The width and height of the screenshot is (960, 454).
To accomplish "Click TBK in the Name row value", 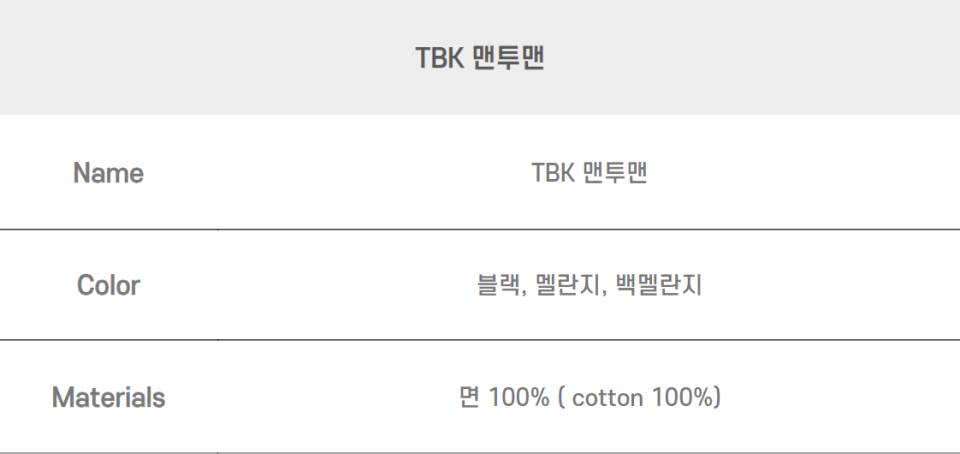I will pos(552,173).
